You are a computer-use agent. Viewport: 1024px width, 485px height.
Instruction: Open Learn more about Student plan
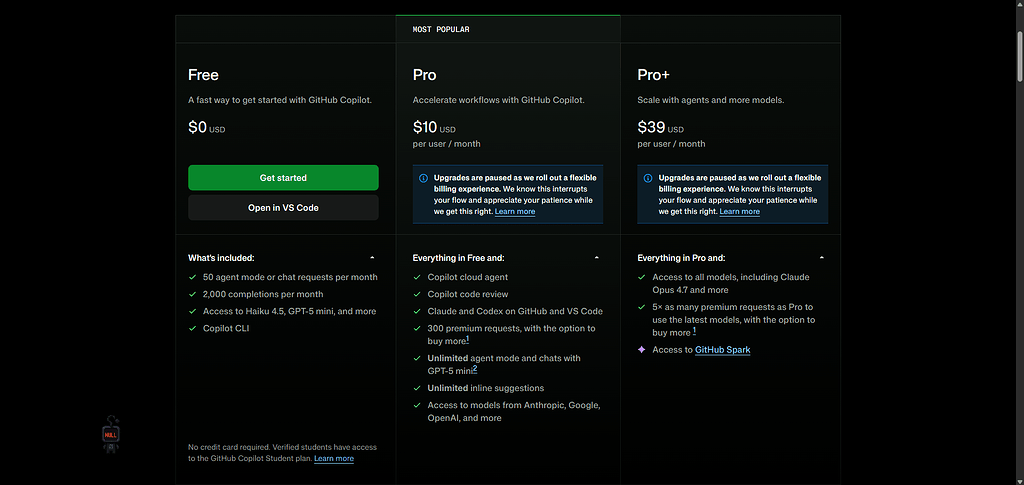(x=334, y=459)
